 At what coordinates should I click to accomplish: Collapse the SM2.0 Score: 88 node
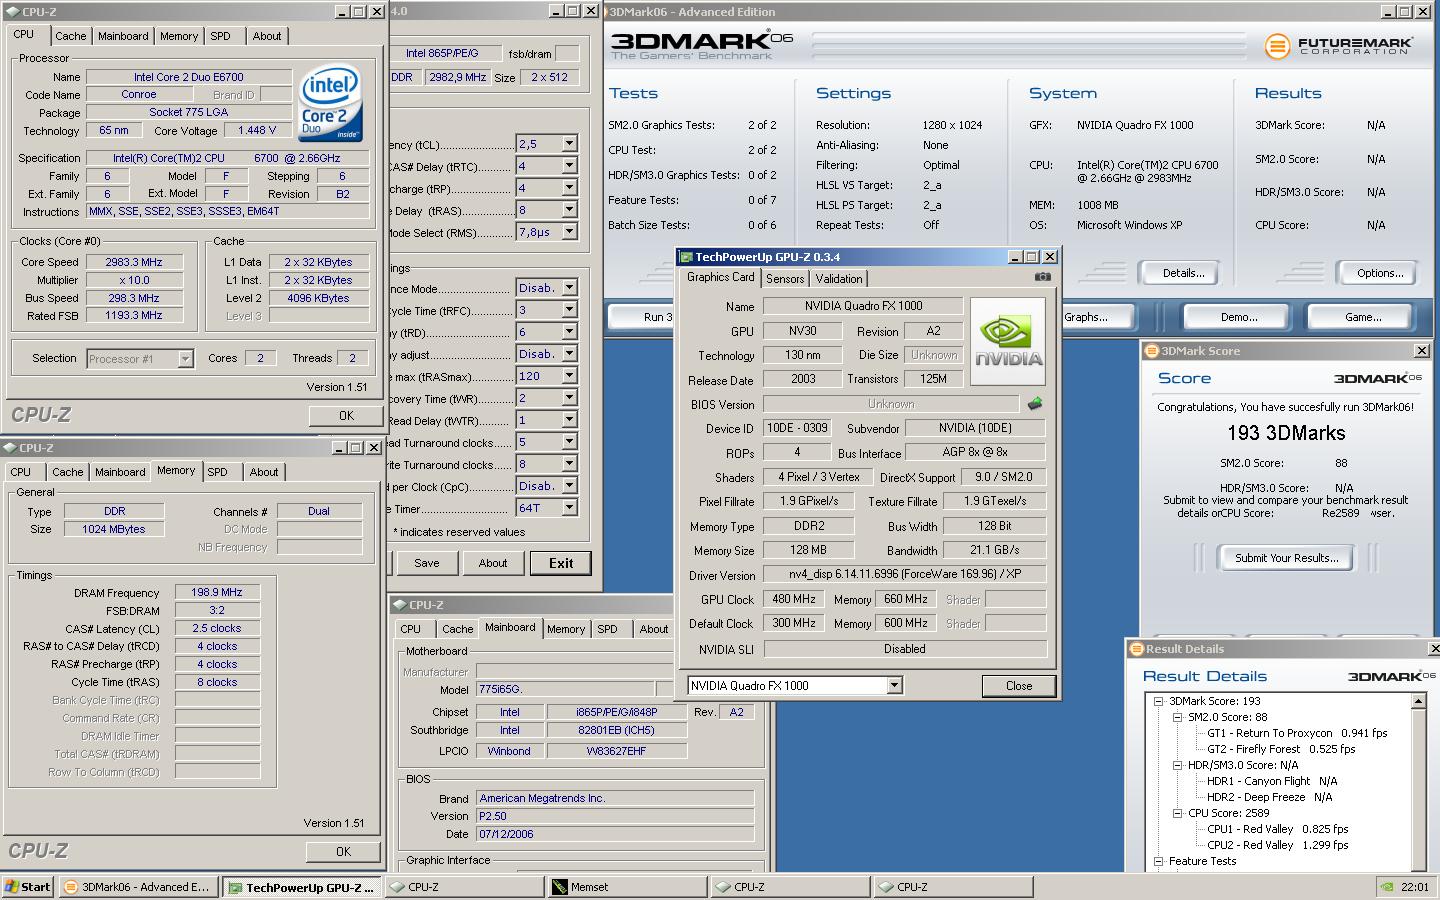1177,717
